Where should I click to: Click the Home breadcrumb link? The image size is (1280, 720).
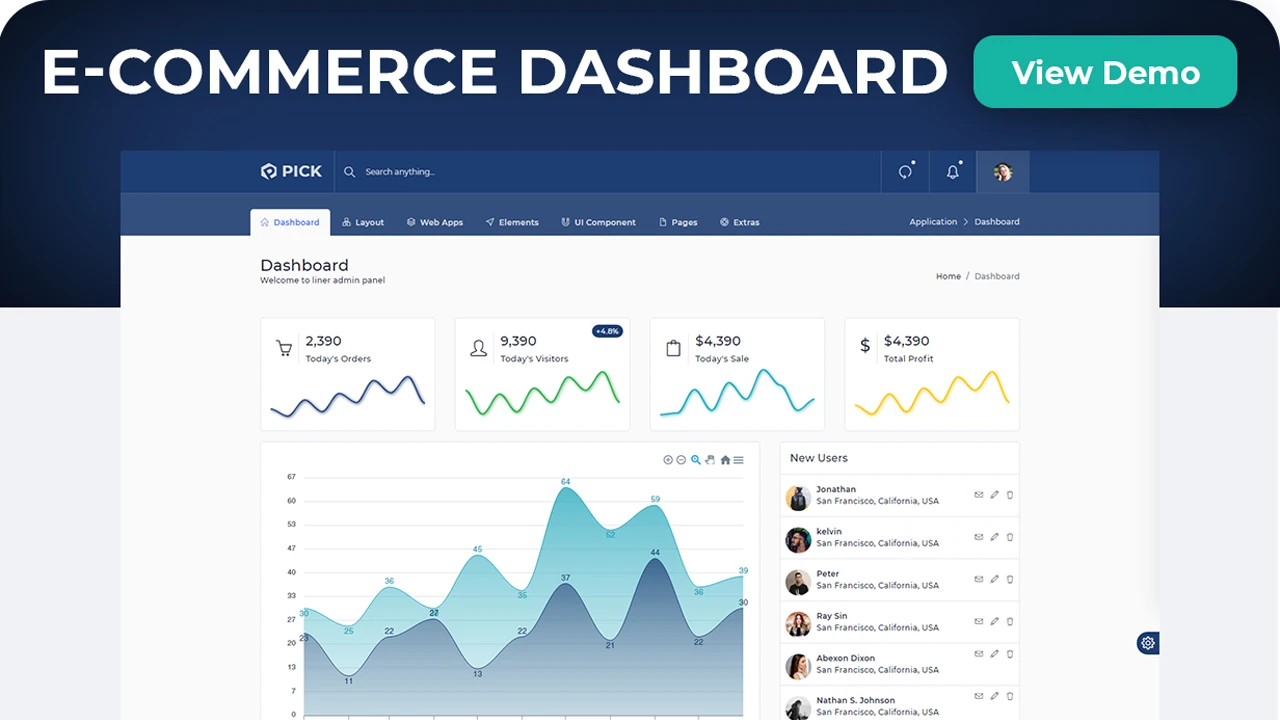948,276
